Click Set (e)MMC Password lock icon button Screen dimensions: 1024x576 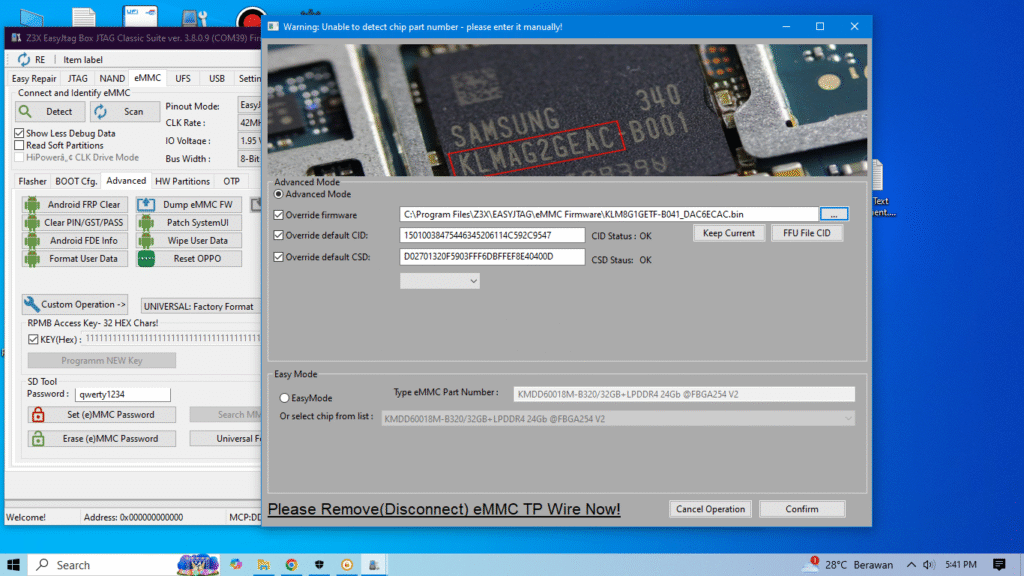click(x=102, y=415)
